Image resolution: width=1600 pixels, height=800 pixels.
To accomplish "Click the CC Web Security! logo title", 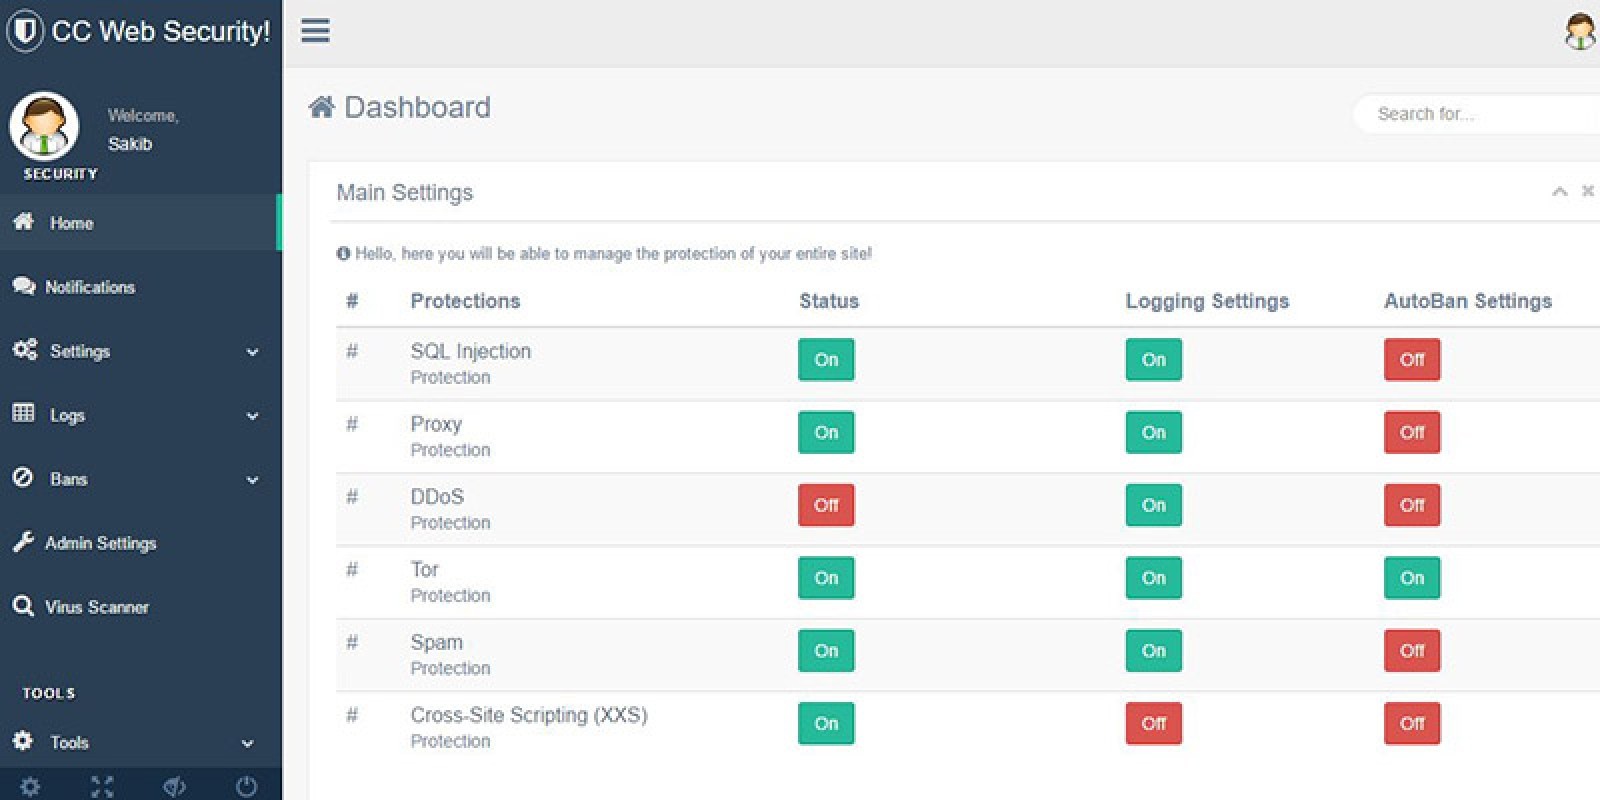I will point(160,31).
